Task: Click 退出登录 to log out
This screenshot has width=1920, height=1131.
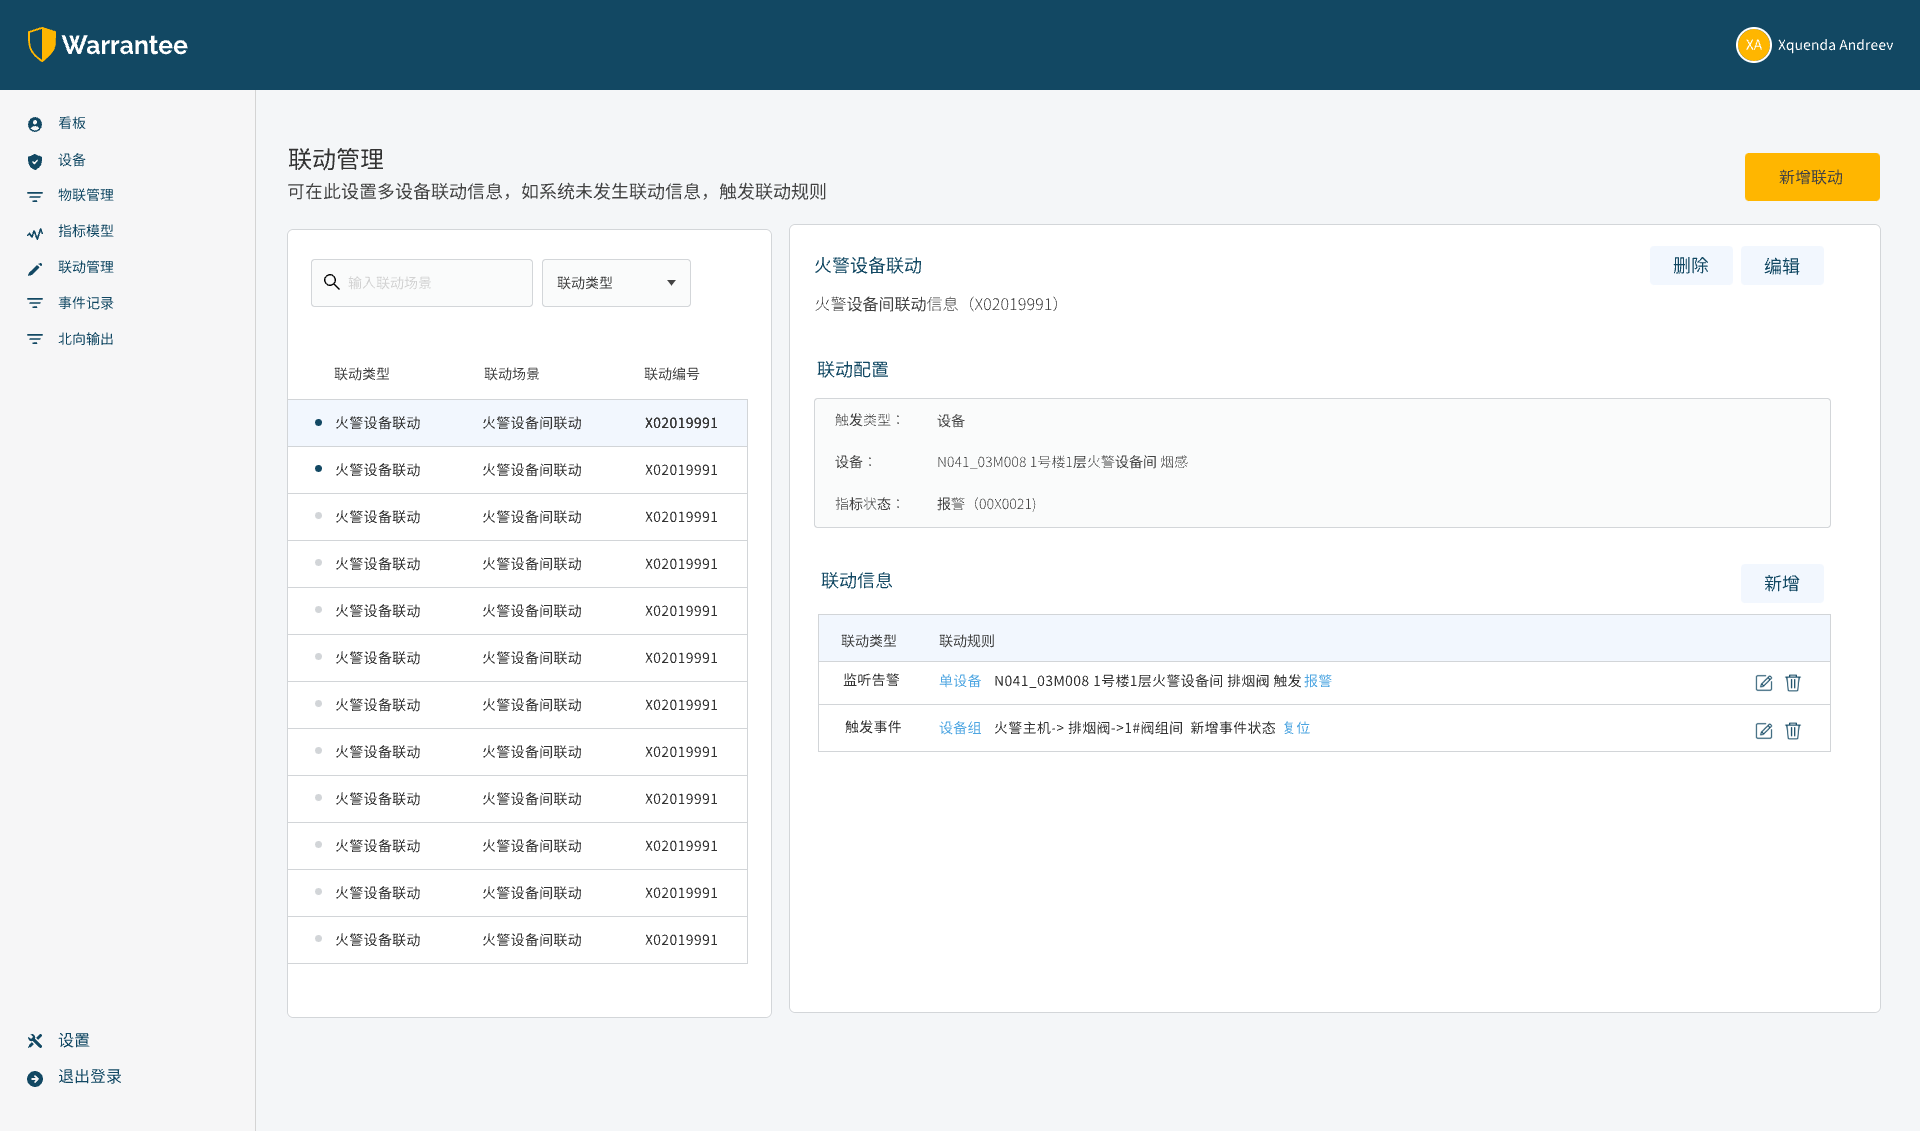Action: (90, 1076)
